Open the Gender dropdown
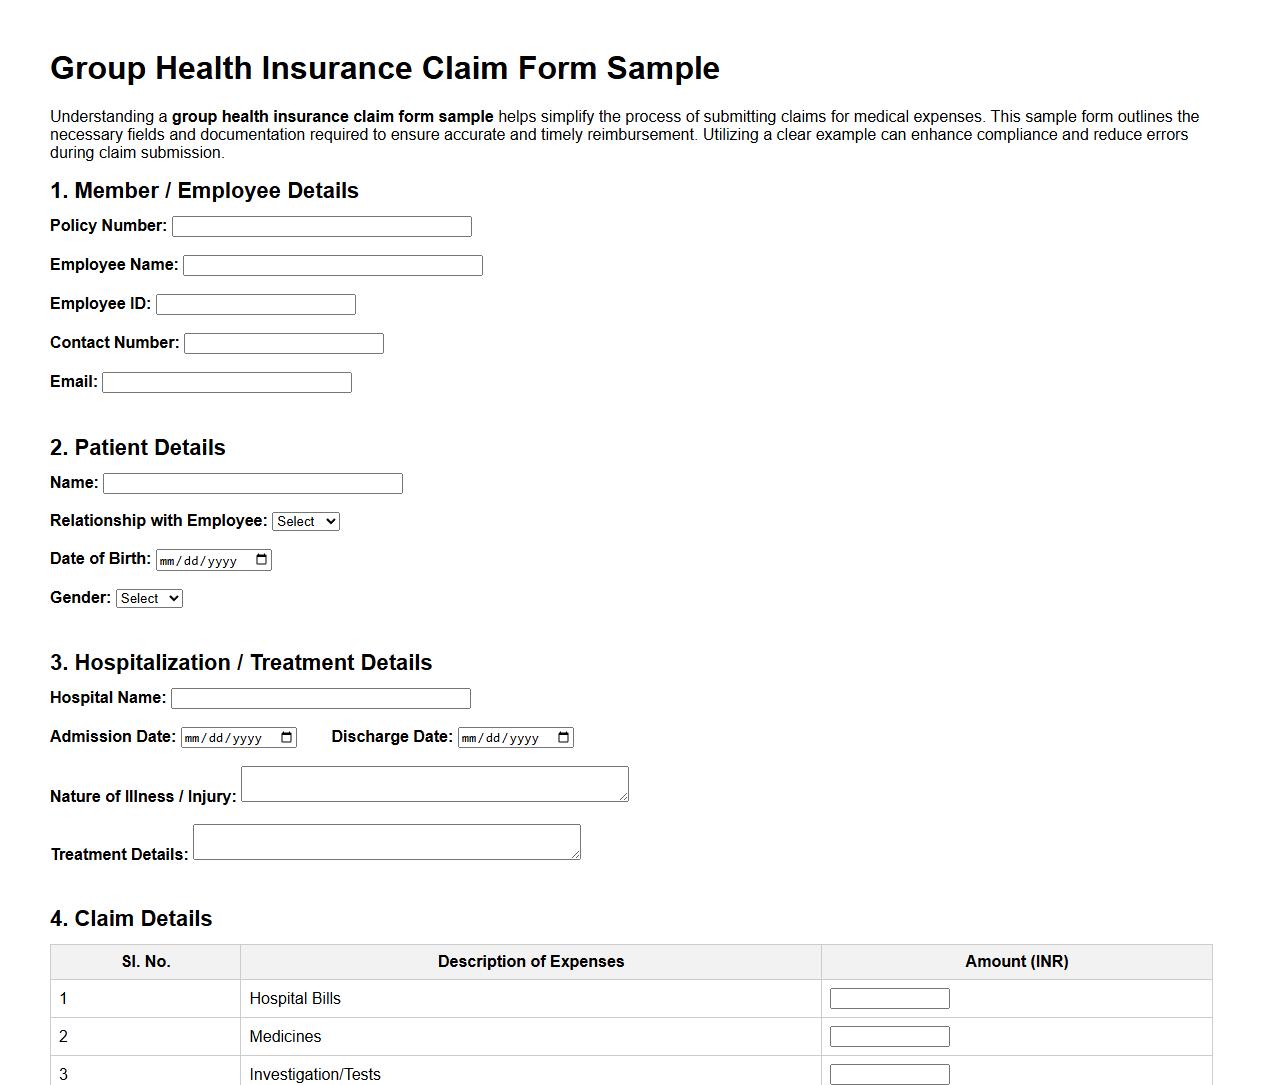The height and width of the screenshot is (1085, 1263). (x=149, y=598)
